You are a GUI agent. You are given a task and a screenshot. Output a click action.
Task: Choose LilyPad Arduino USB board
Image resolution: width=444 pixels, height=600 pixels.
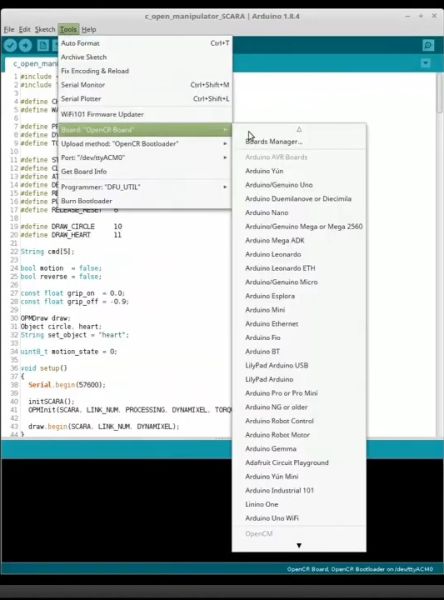point(299,365)
